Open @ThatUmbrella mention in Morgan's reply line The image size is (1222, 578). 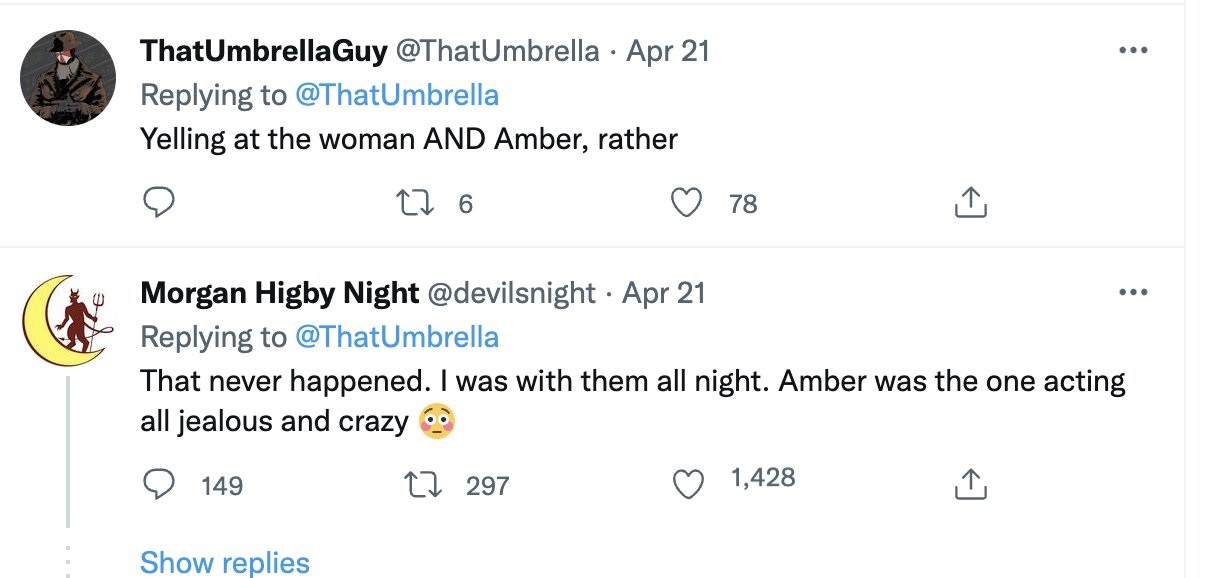(397, 337)
